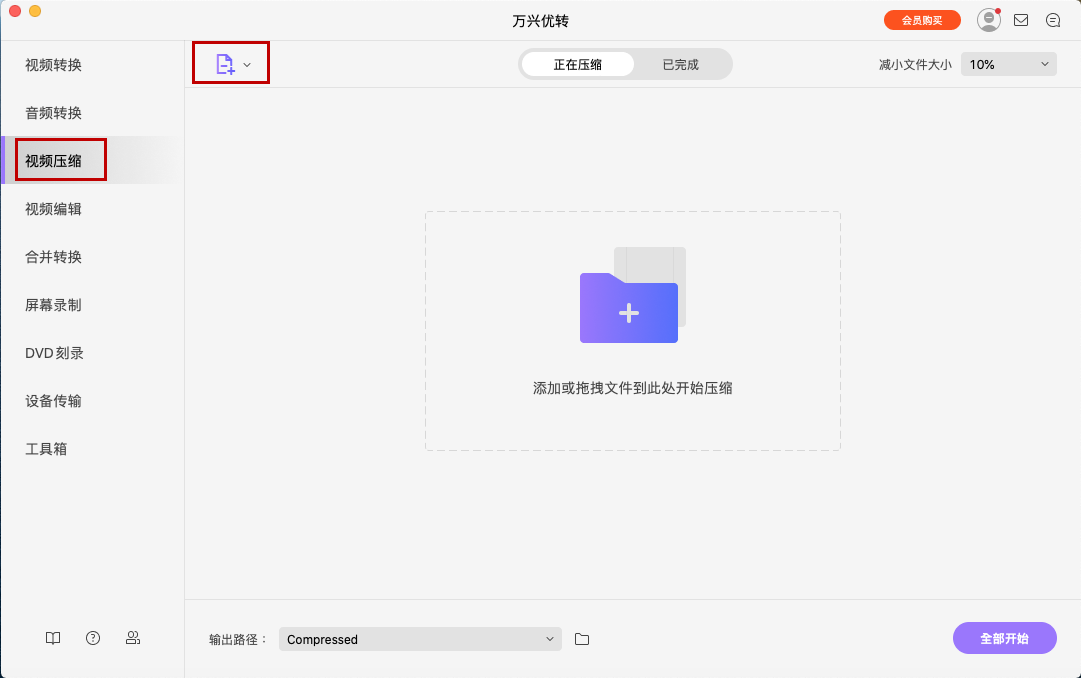Click the user account avatar icon
This screenshot has width=1081, height=678.
click(988, 19)
